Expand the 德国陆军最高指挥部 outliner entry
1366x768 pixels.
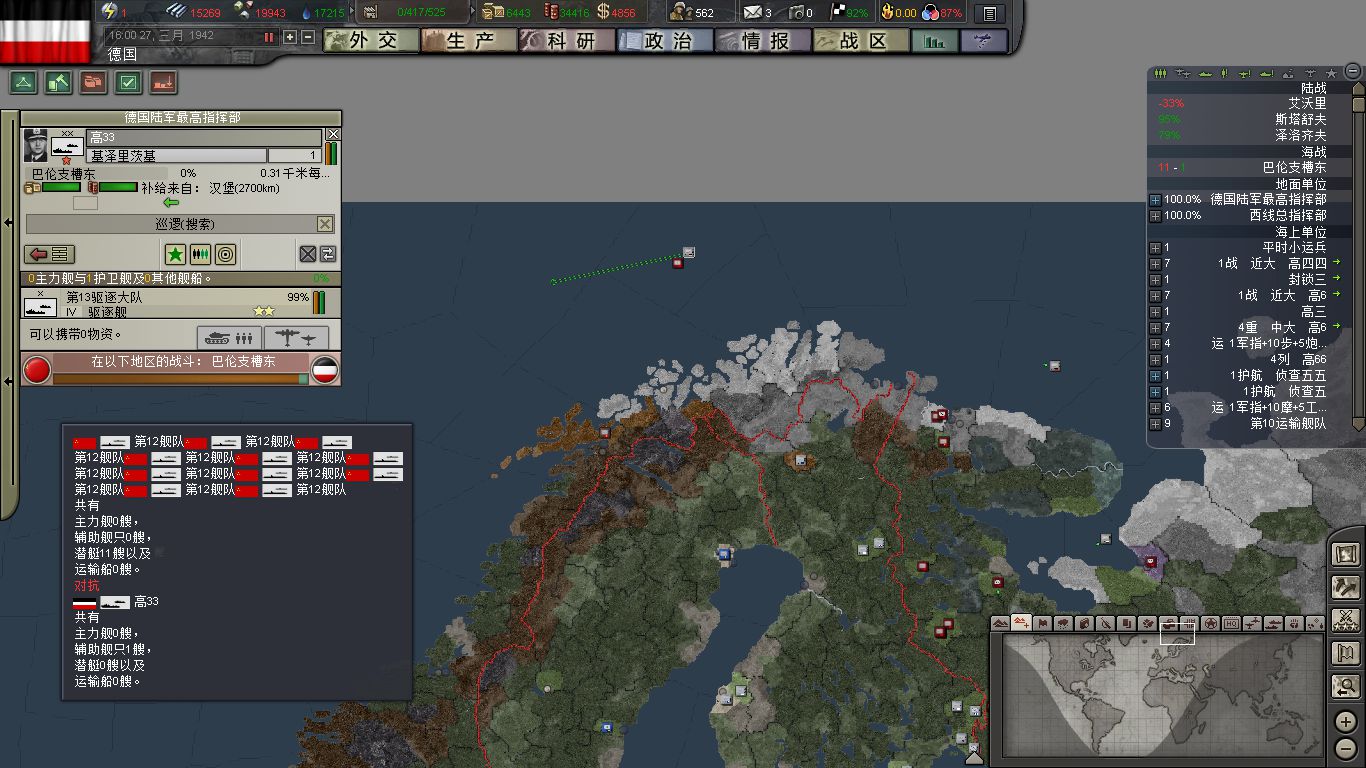(1156, 199)
